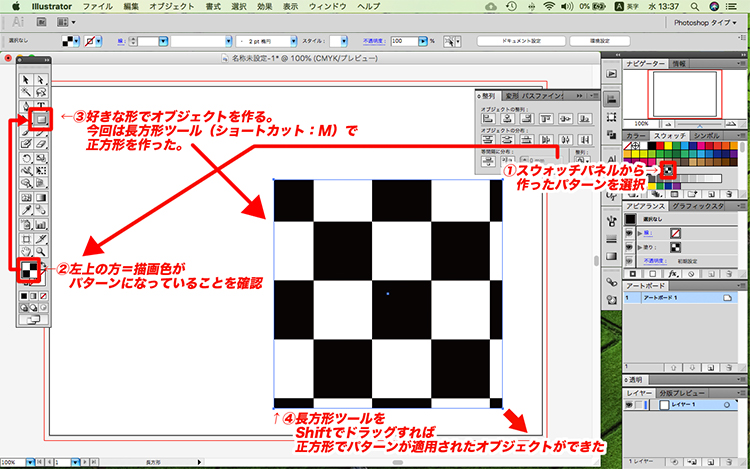Switch to the シンボル tab
Viewport: 750px width, 469px height.
click(x=711, y=134)
